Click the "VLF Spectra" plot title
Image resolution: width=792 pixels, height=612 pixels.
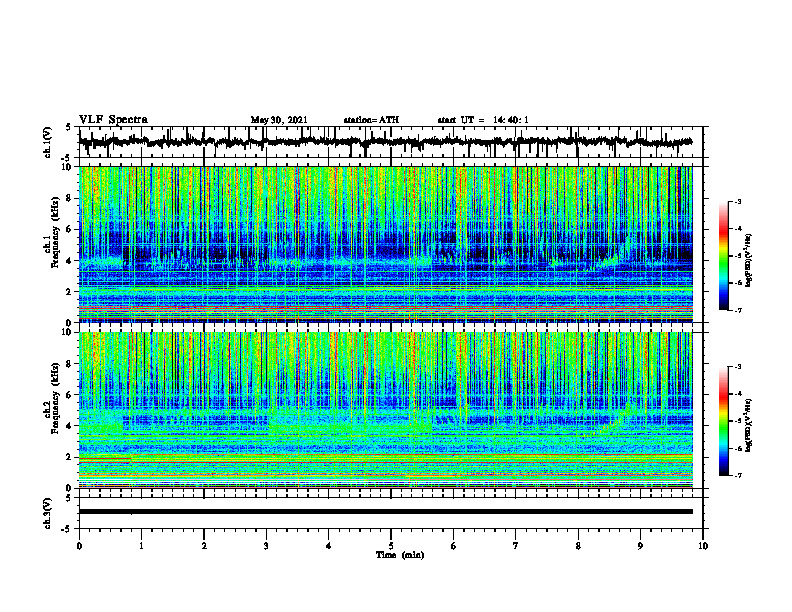(113, 120)
